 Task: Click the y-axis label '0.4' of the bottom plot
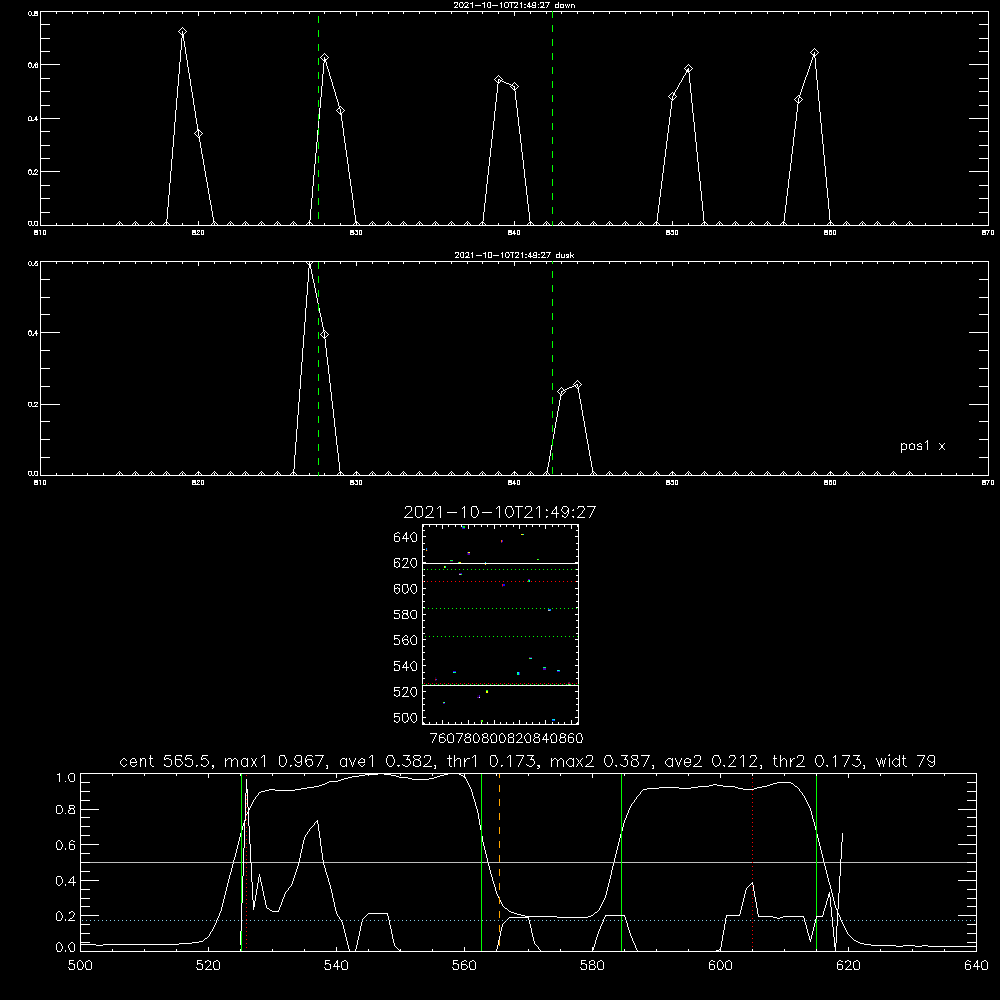tap(66, 881)
